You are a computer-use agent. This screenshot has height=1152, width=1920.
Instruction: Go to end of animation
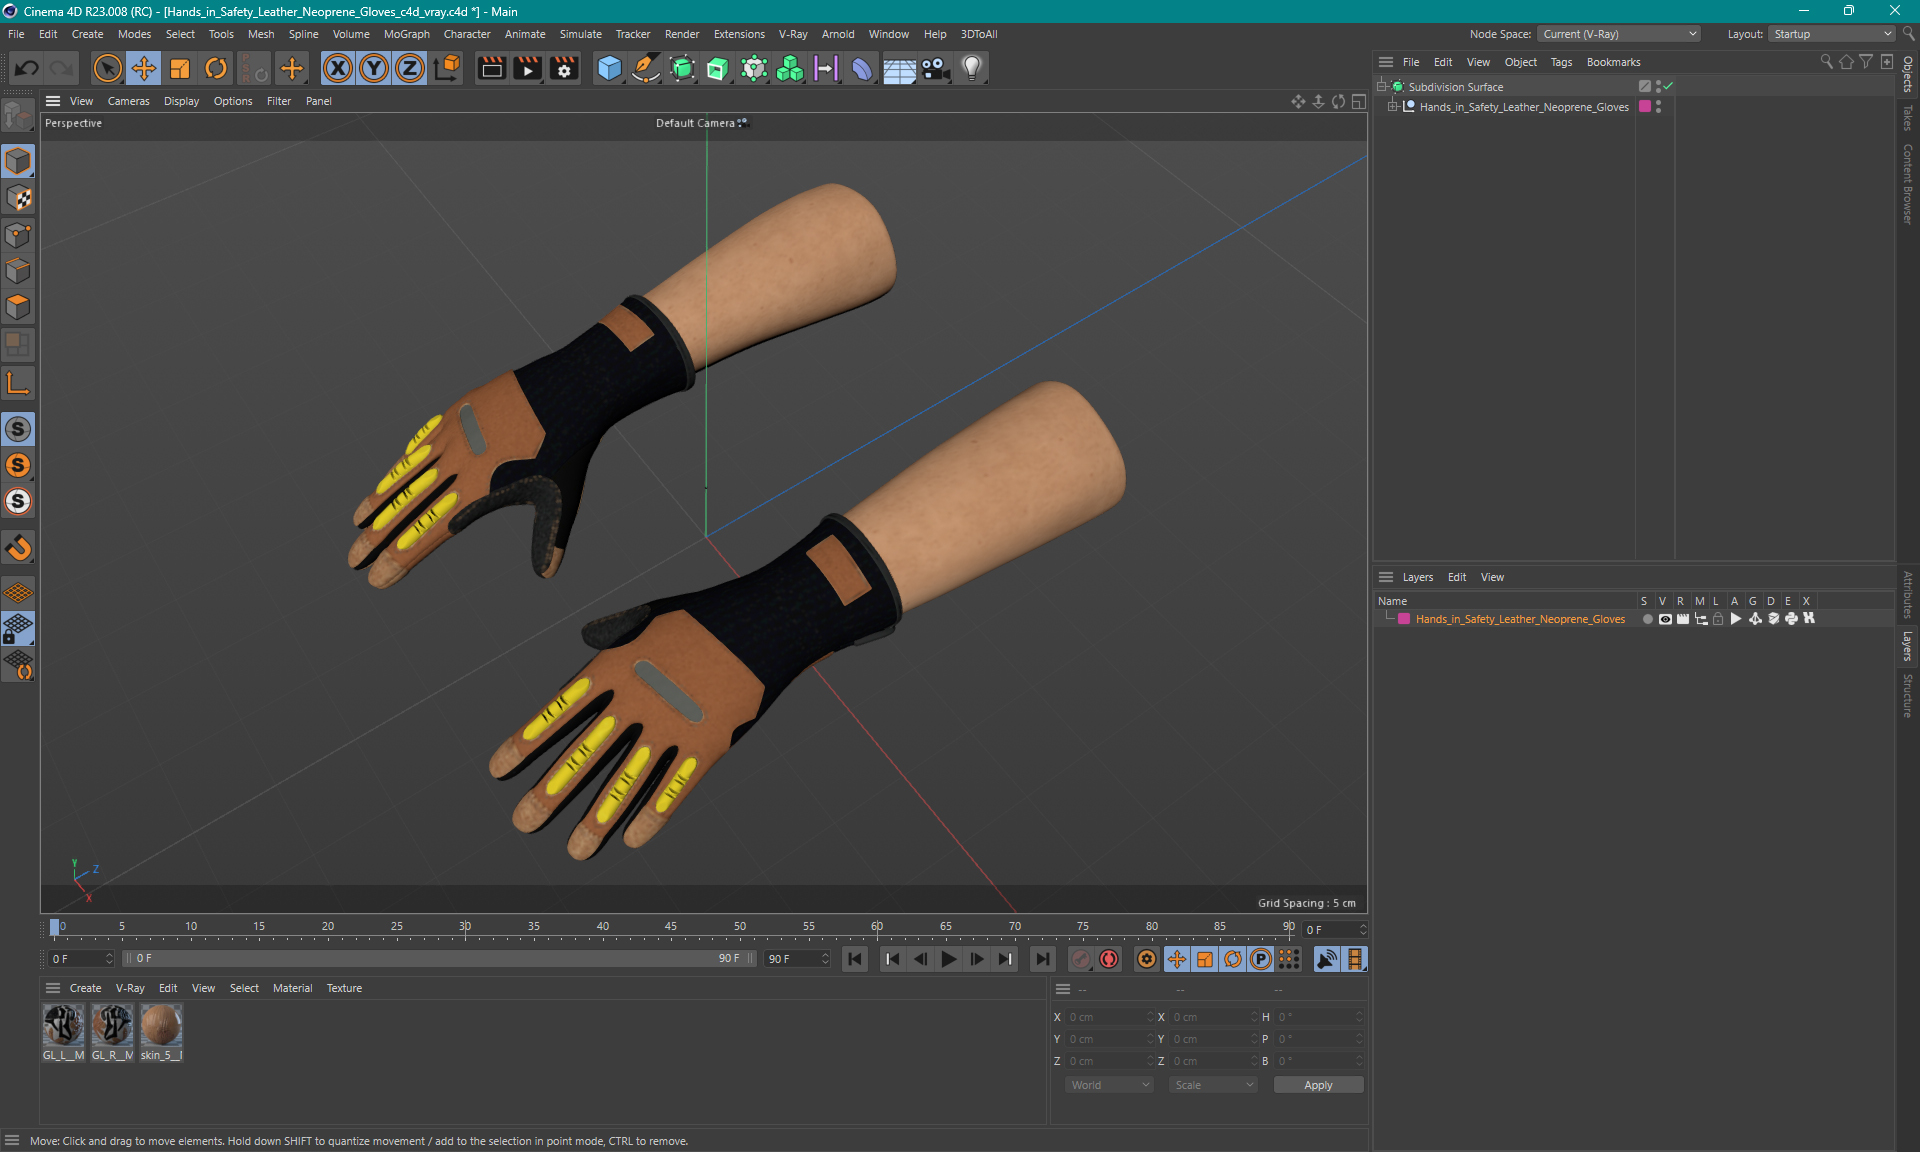tap(1042, 959)
